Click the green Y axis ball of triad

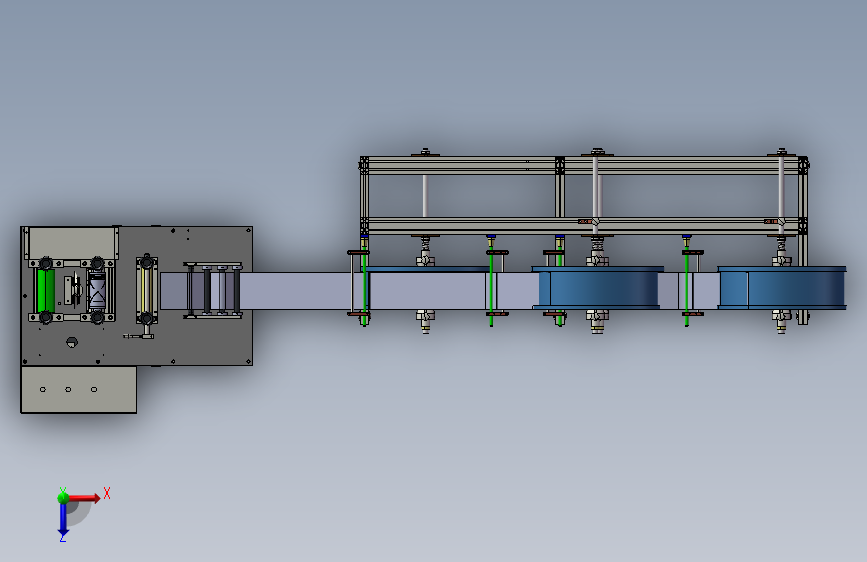point(63,497)
